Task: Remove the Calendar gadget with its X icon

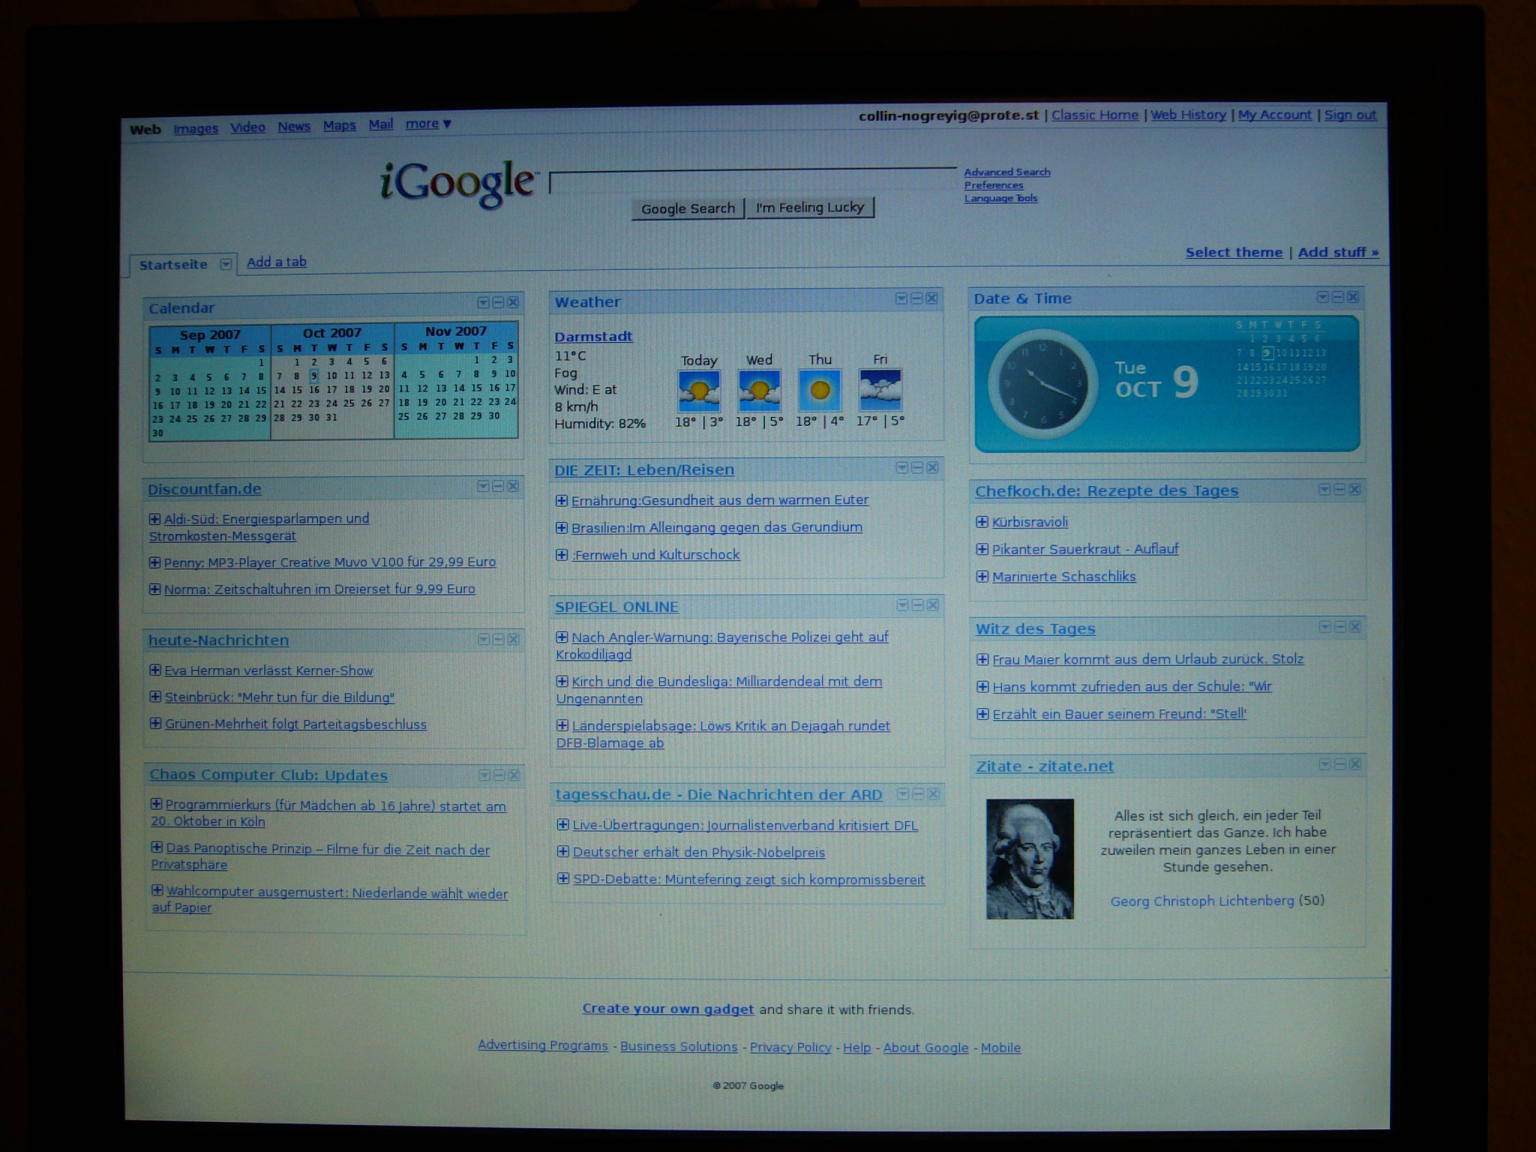Action: [513, 303]
